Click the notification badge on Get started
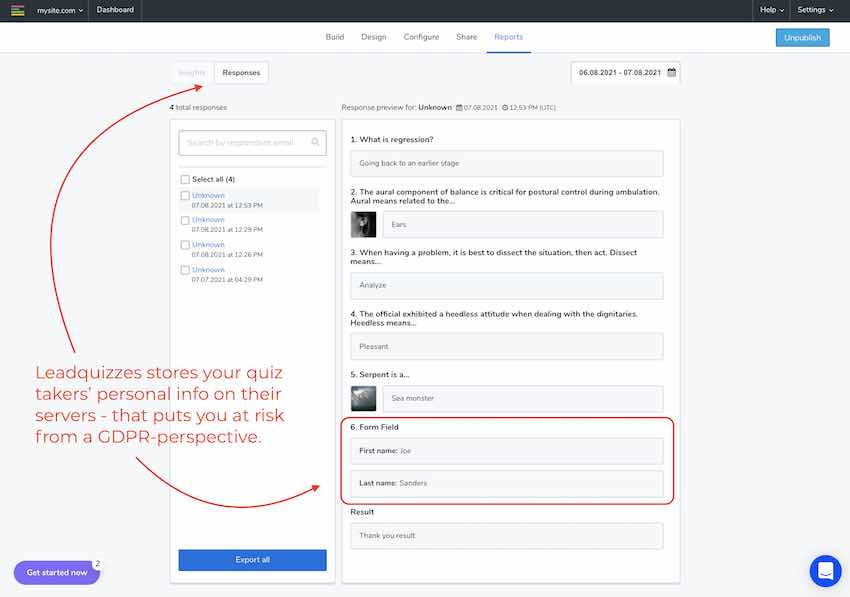 tap(97, 564)
